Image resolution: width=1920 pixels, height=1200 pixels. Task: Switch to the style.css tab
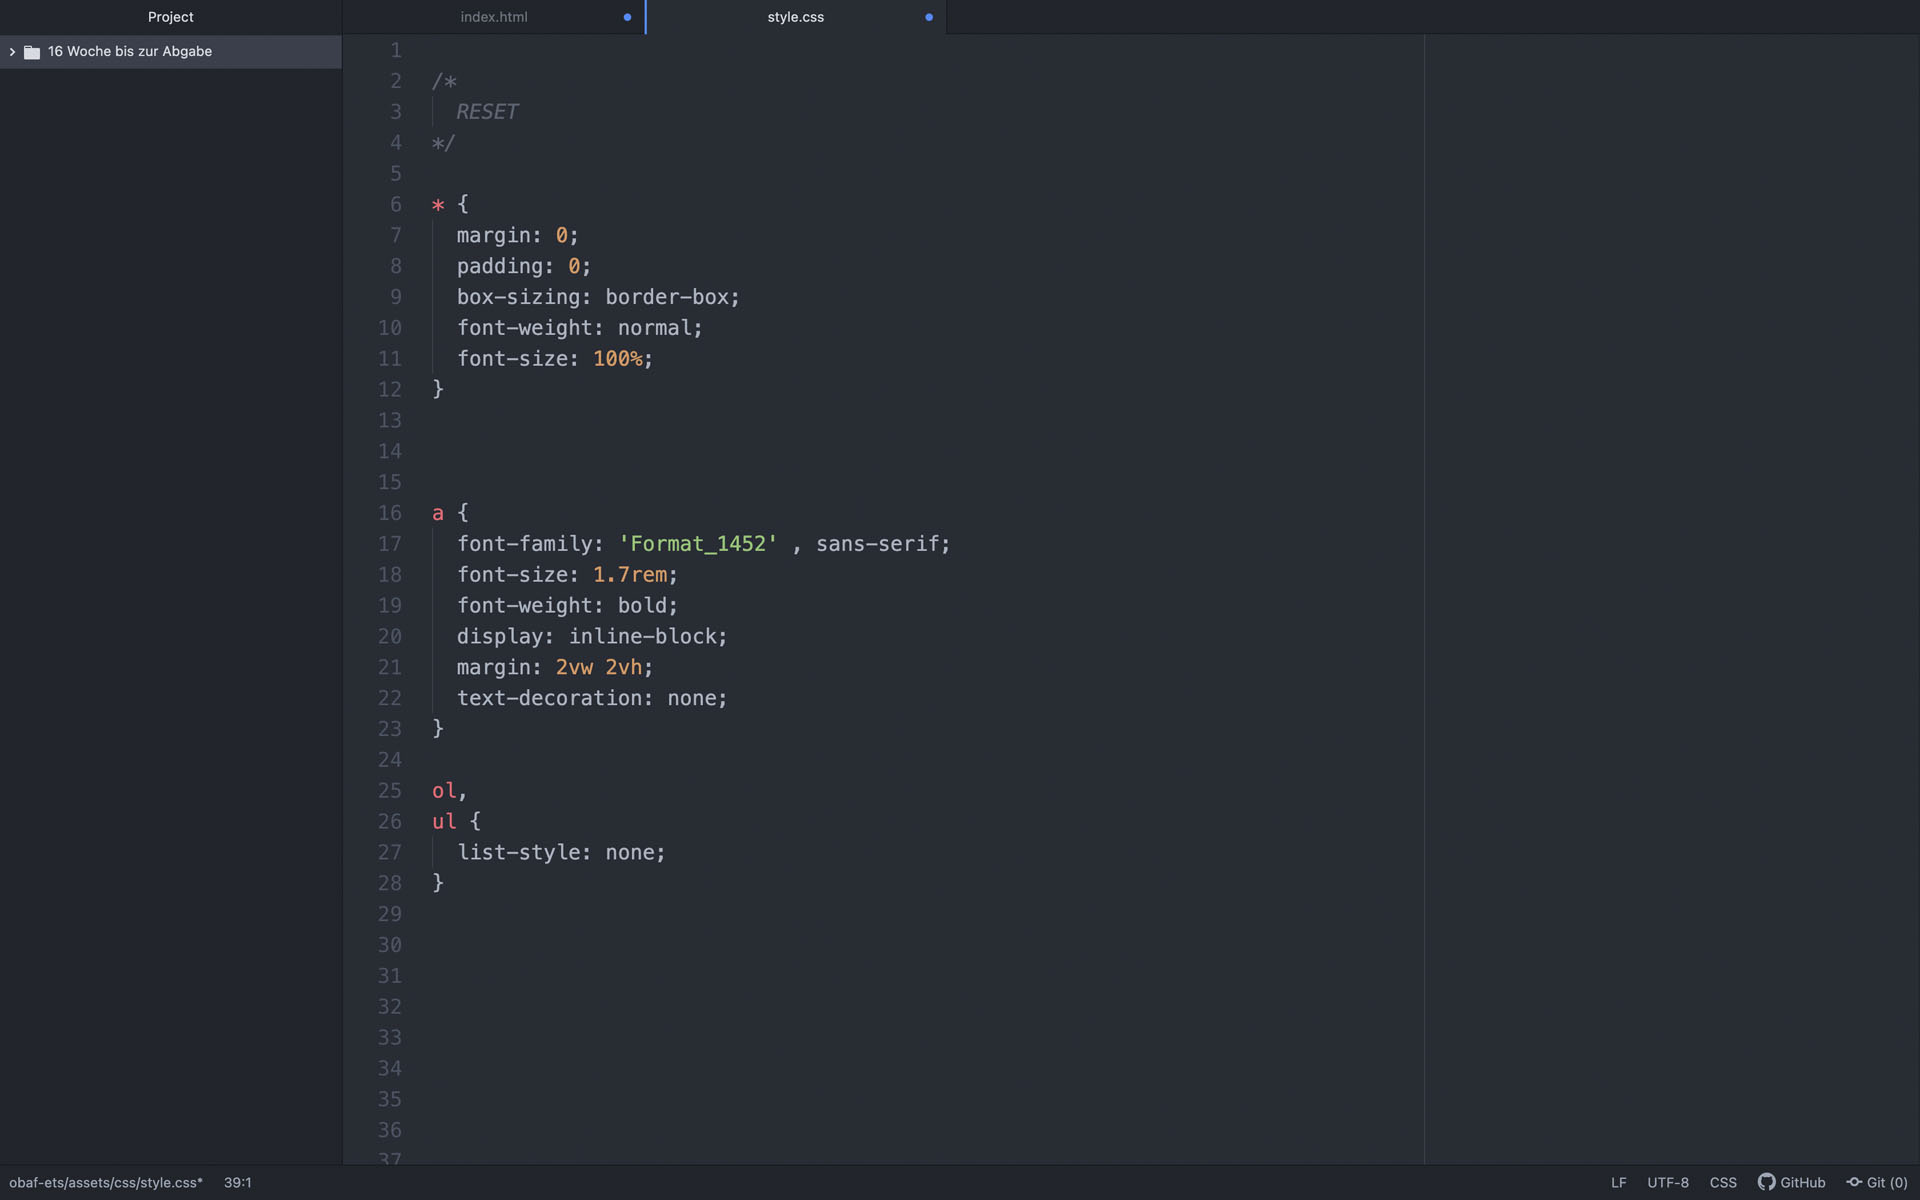pyautogui.click(x=796, y=17)
